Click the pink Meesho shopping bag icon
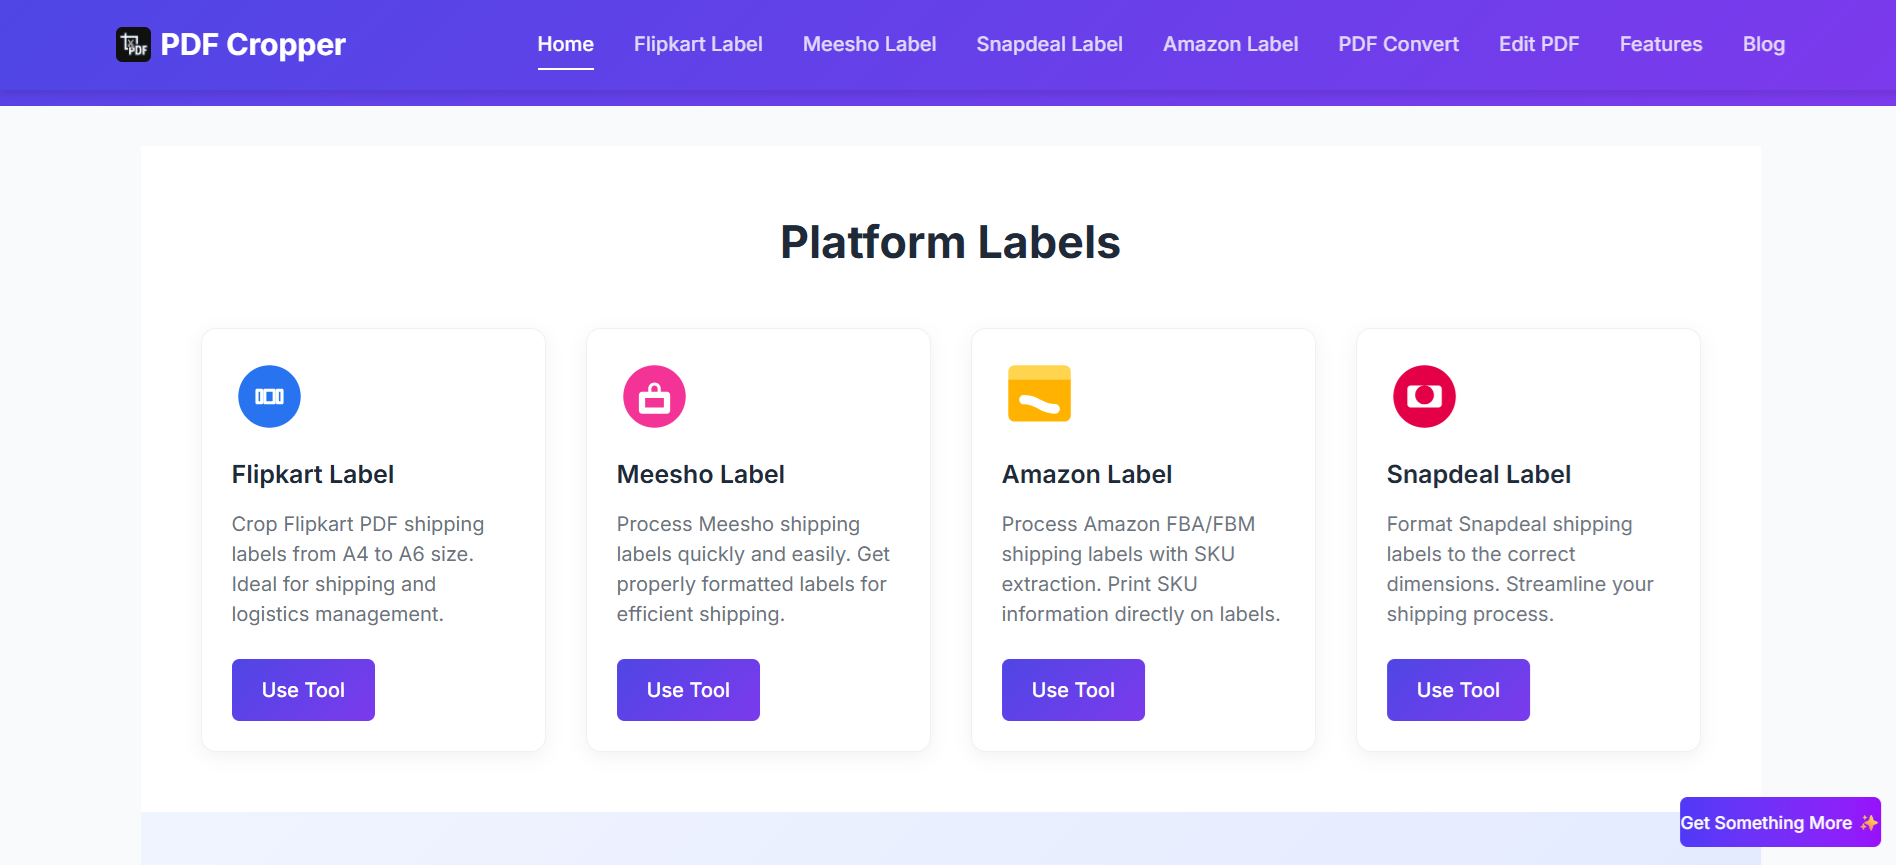Viewport: 1896px width, 865px height. pyautogui.click(x=654, y=396)
